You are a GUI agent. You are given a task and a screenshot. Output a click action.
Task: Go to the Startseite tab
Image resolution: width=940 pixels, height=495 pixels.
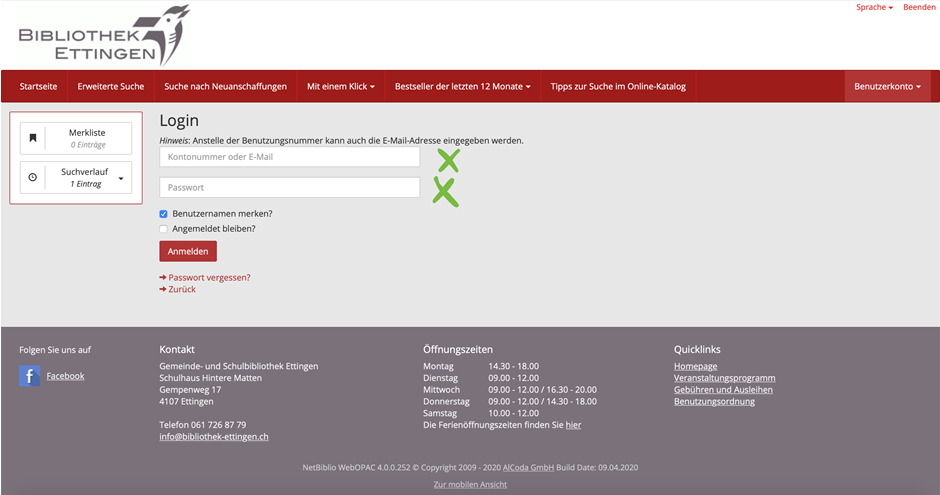(x=38, y=86)
